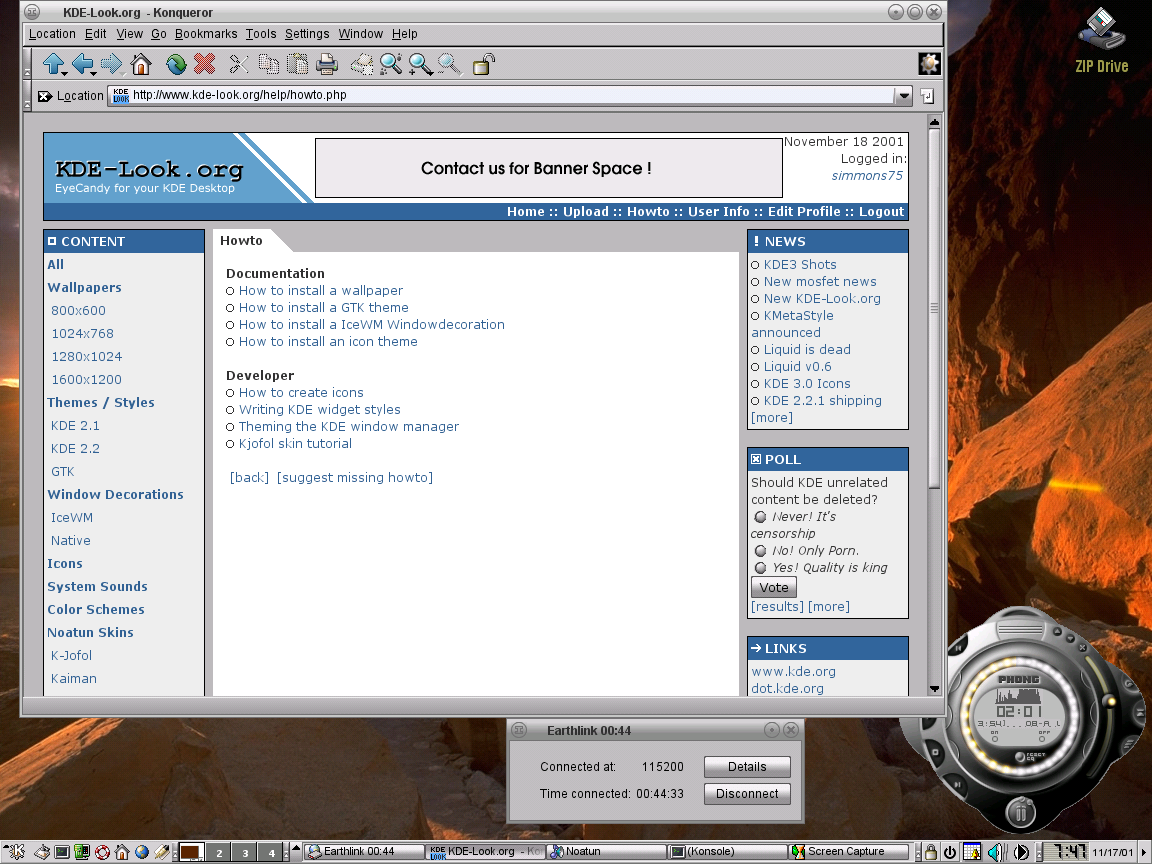This screenshot has height=864, width=1152.
Task: Launch the terminal from the panel icon
Action: [62, 852]
